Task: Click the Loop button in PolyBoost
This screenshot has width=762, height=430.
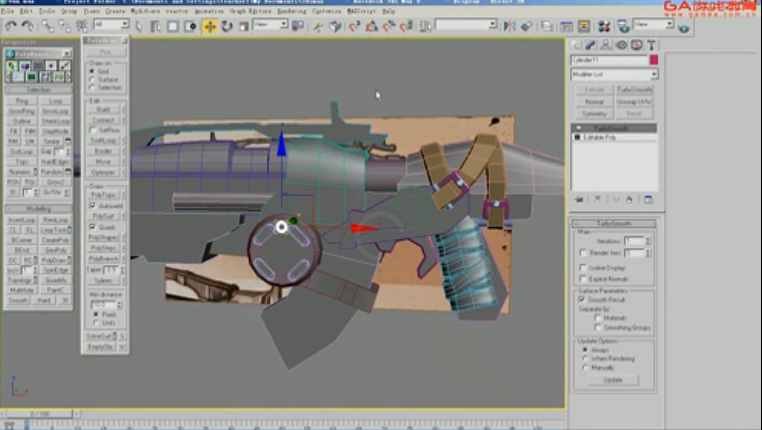Action: coord(55,101)
